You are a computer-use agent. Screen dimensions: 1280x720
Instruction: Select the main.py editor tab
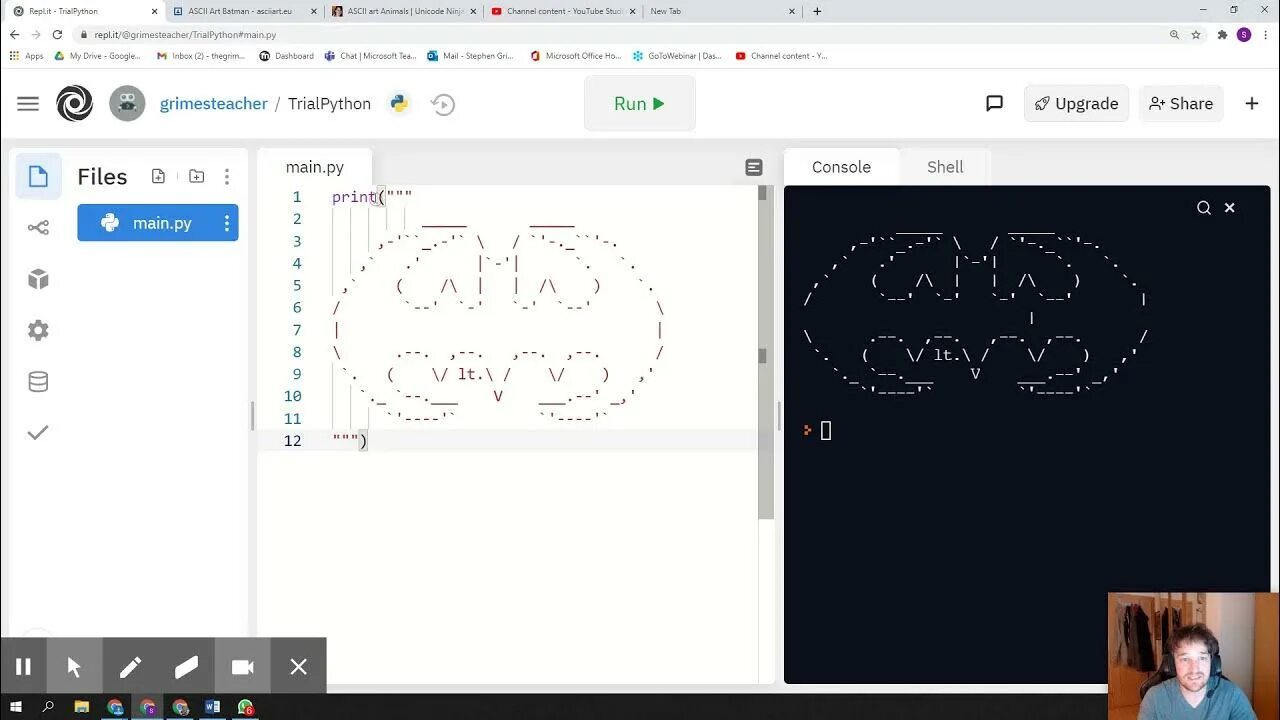315,167
